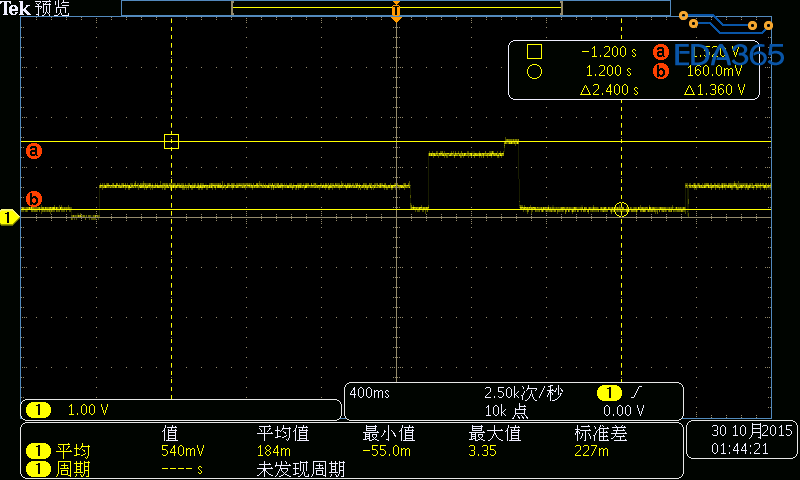This screenshot has width=800, height=480.
Task: Click the horizontal cursor a line
Action: (396, 141)
